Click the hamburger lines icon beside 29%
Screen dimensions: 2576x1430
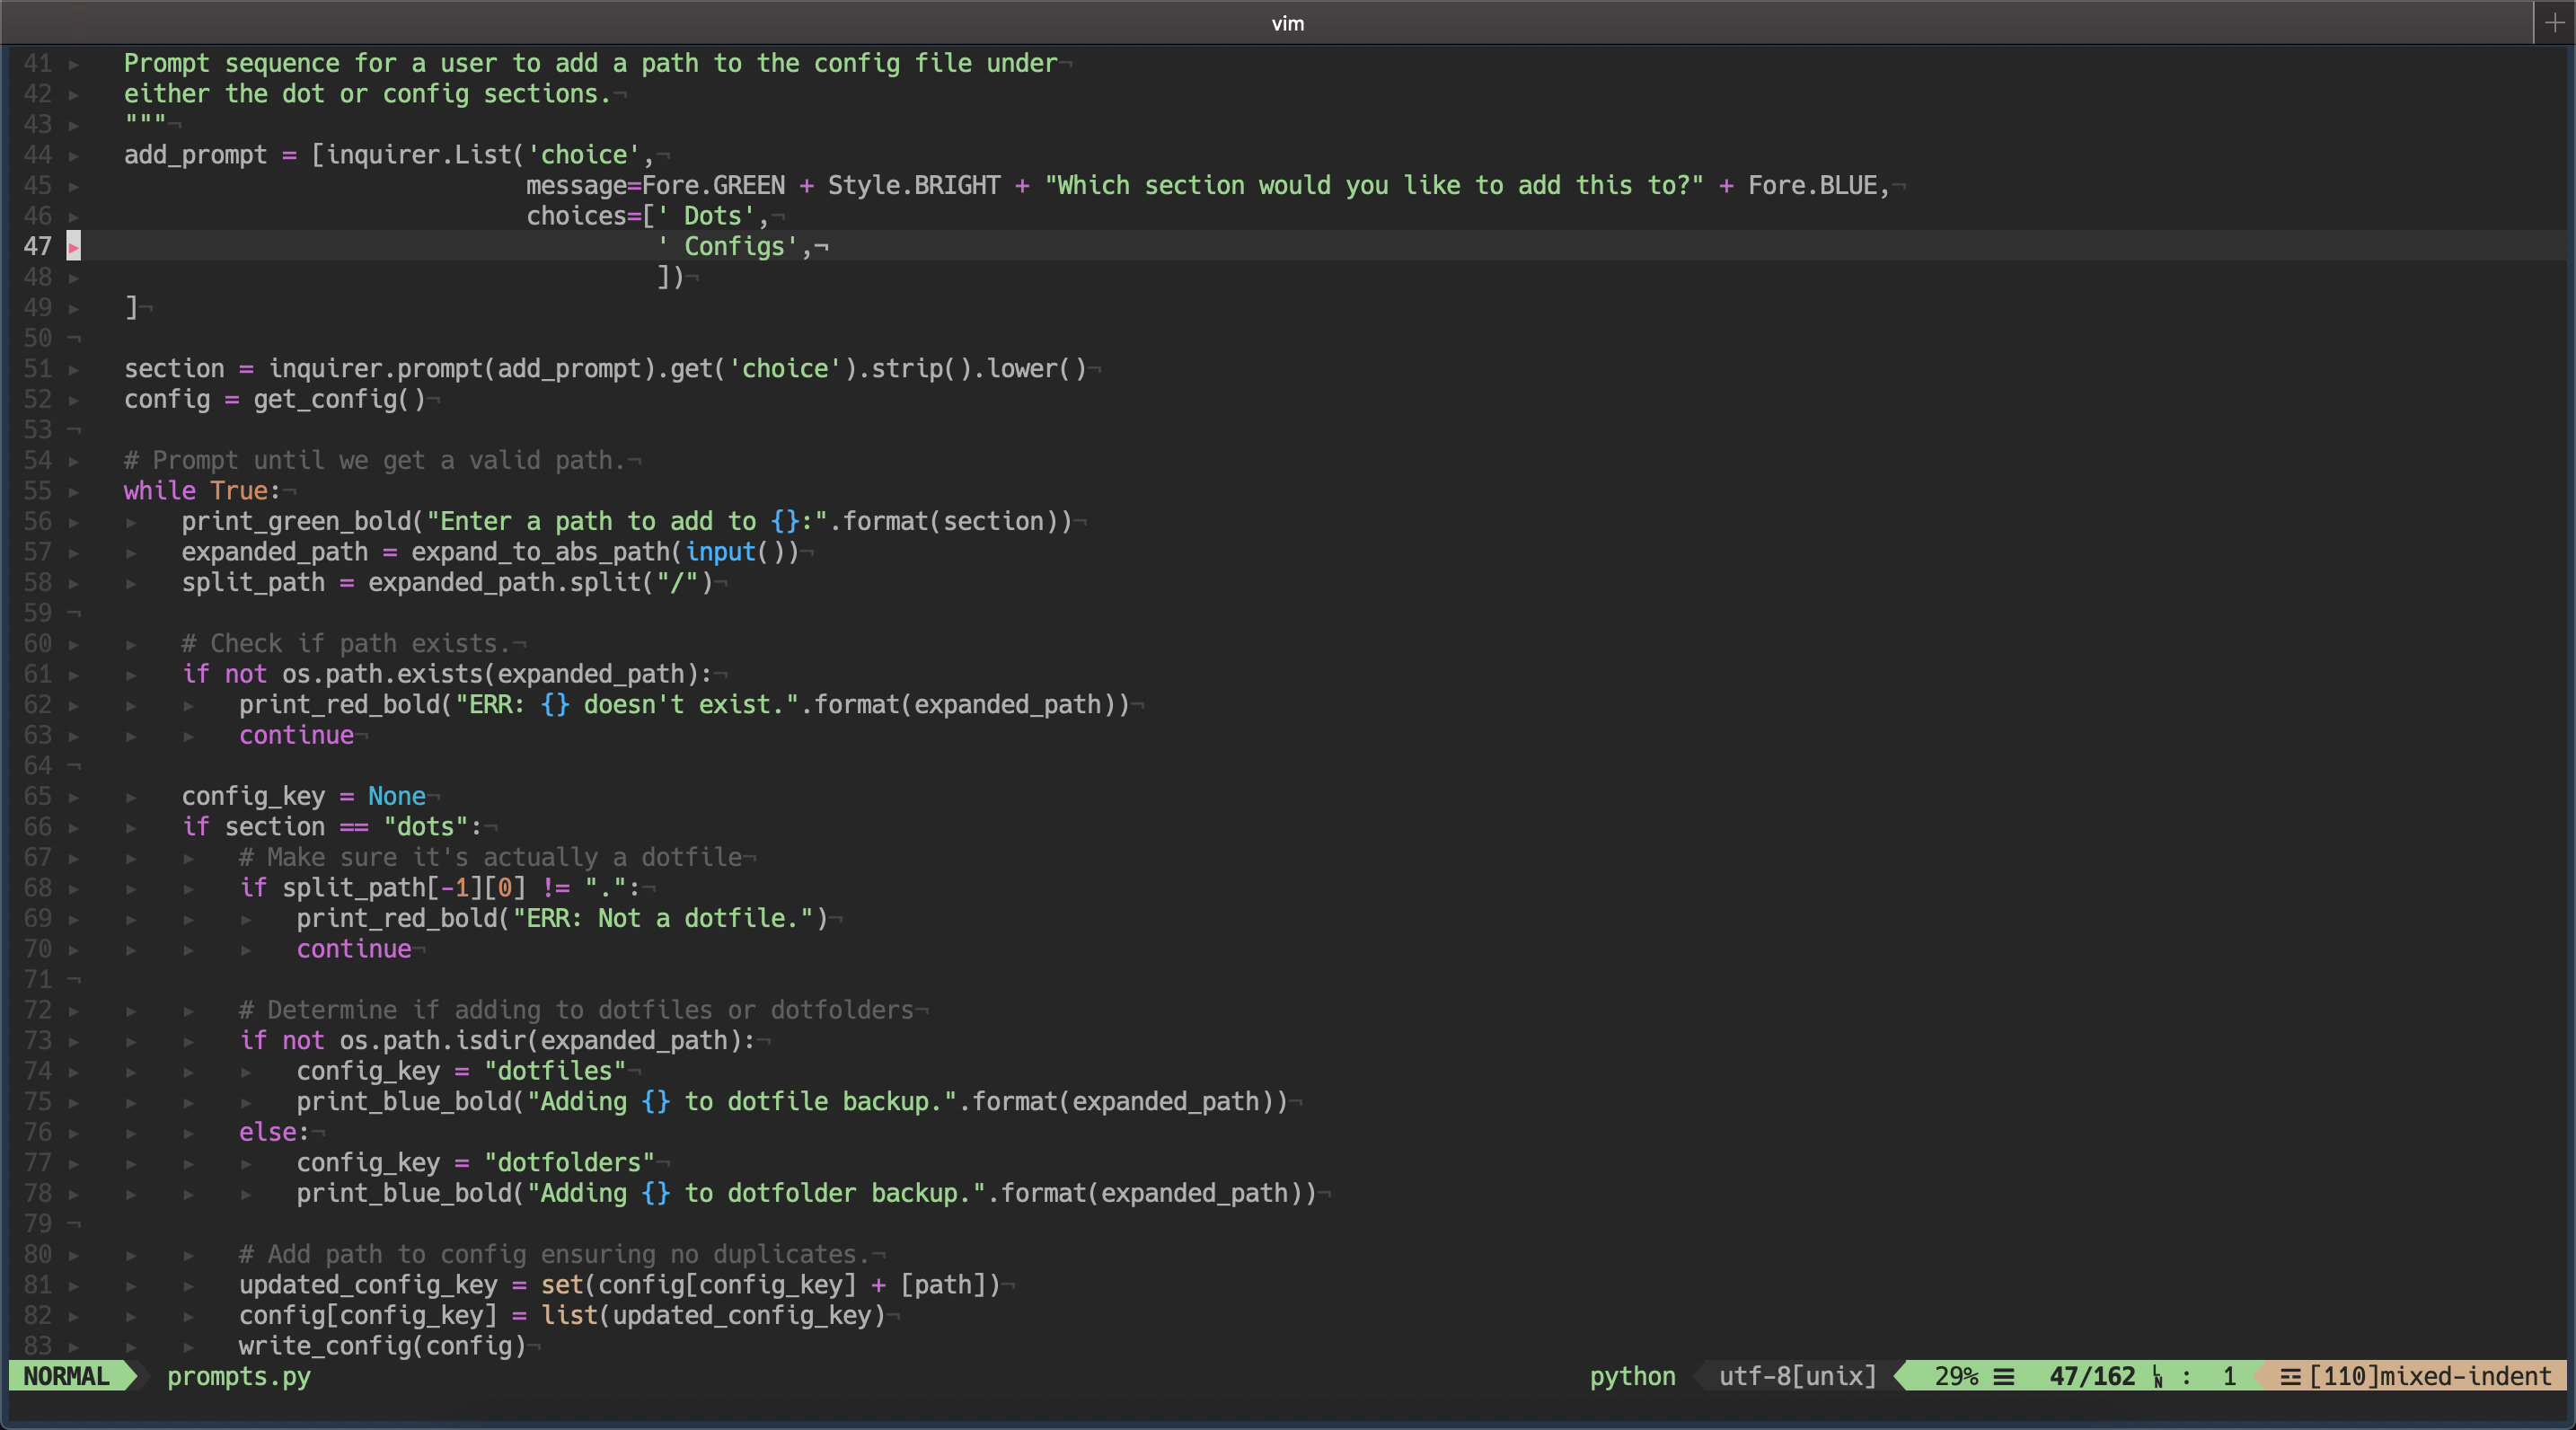[x=2004, y=1377]
